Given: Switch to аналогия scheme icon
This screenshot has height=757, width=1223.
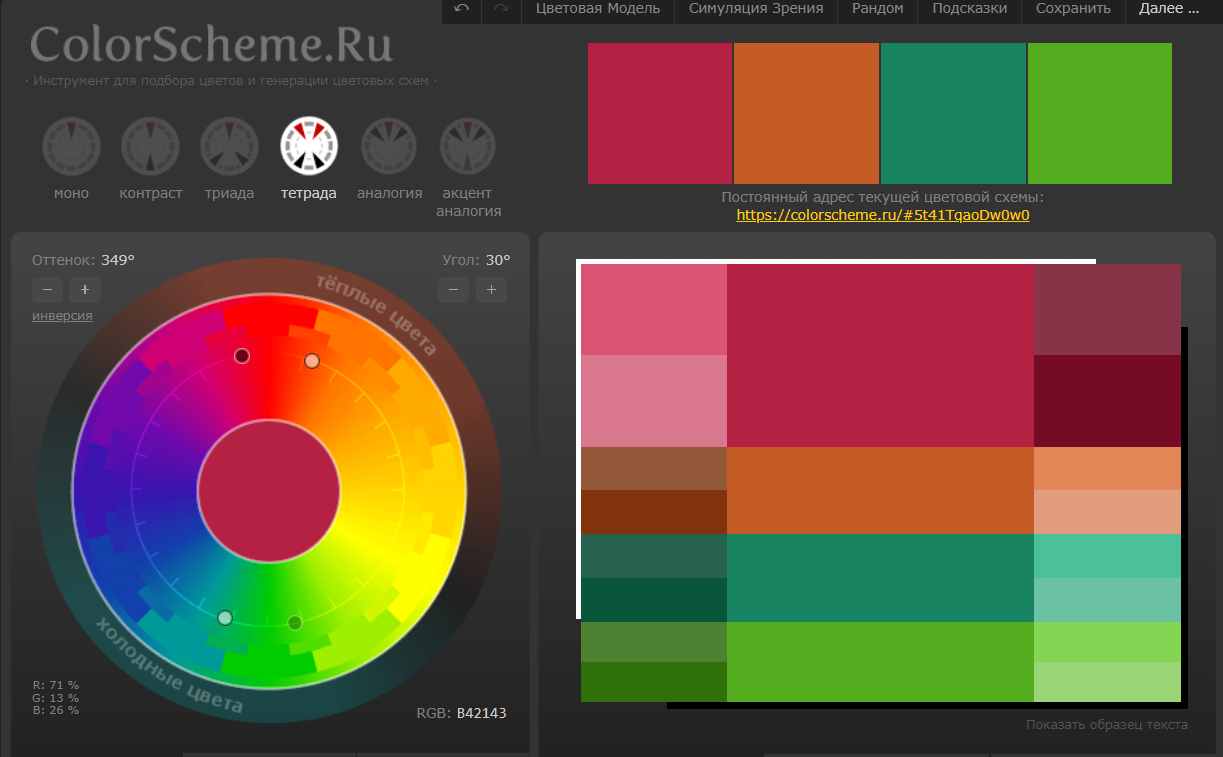Looking at the screenshot, I should 389,146.
